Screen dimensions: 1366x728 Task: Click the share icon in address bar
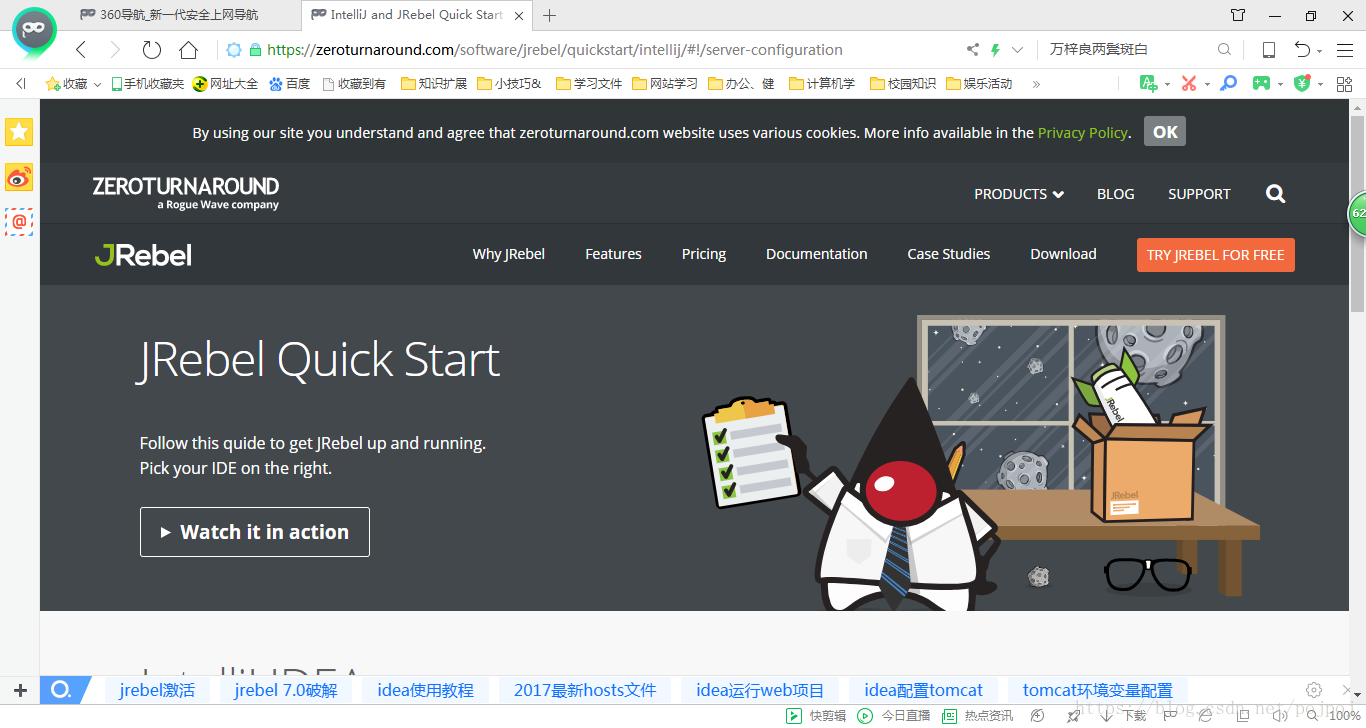(972, 50)
